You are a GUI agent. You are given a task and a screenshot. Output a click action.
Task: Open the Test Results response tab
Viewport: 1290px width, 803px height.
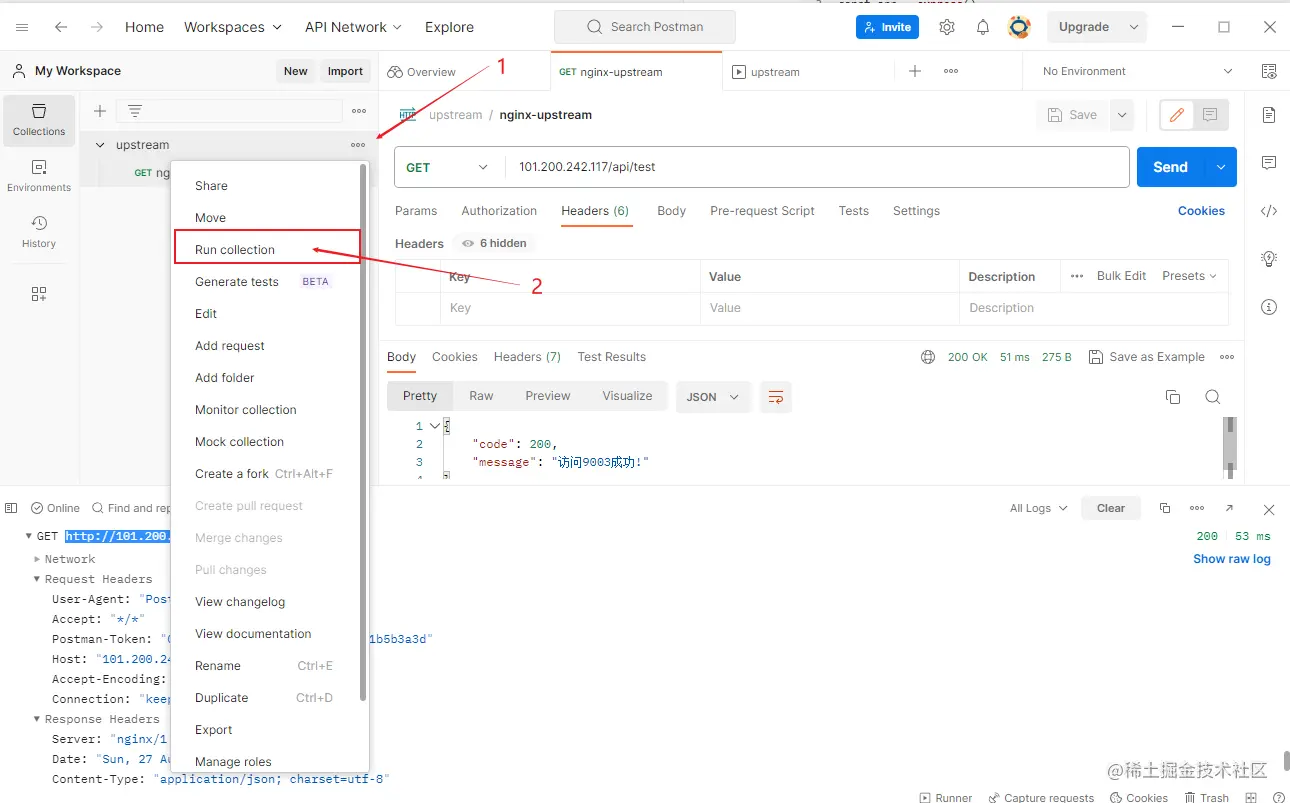(x=612, y=357)
